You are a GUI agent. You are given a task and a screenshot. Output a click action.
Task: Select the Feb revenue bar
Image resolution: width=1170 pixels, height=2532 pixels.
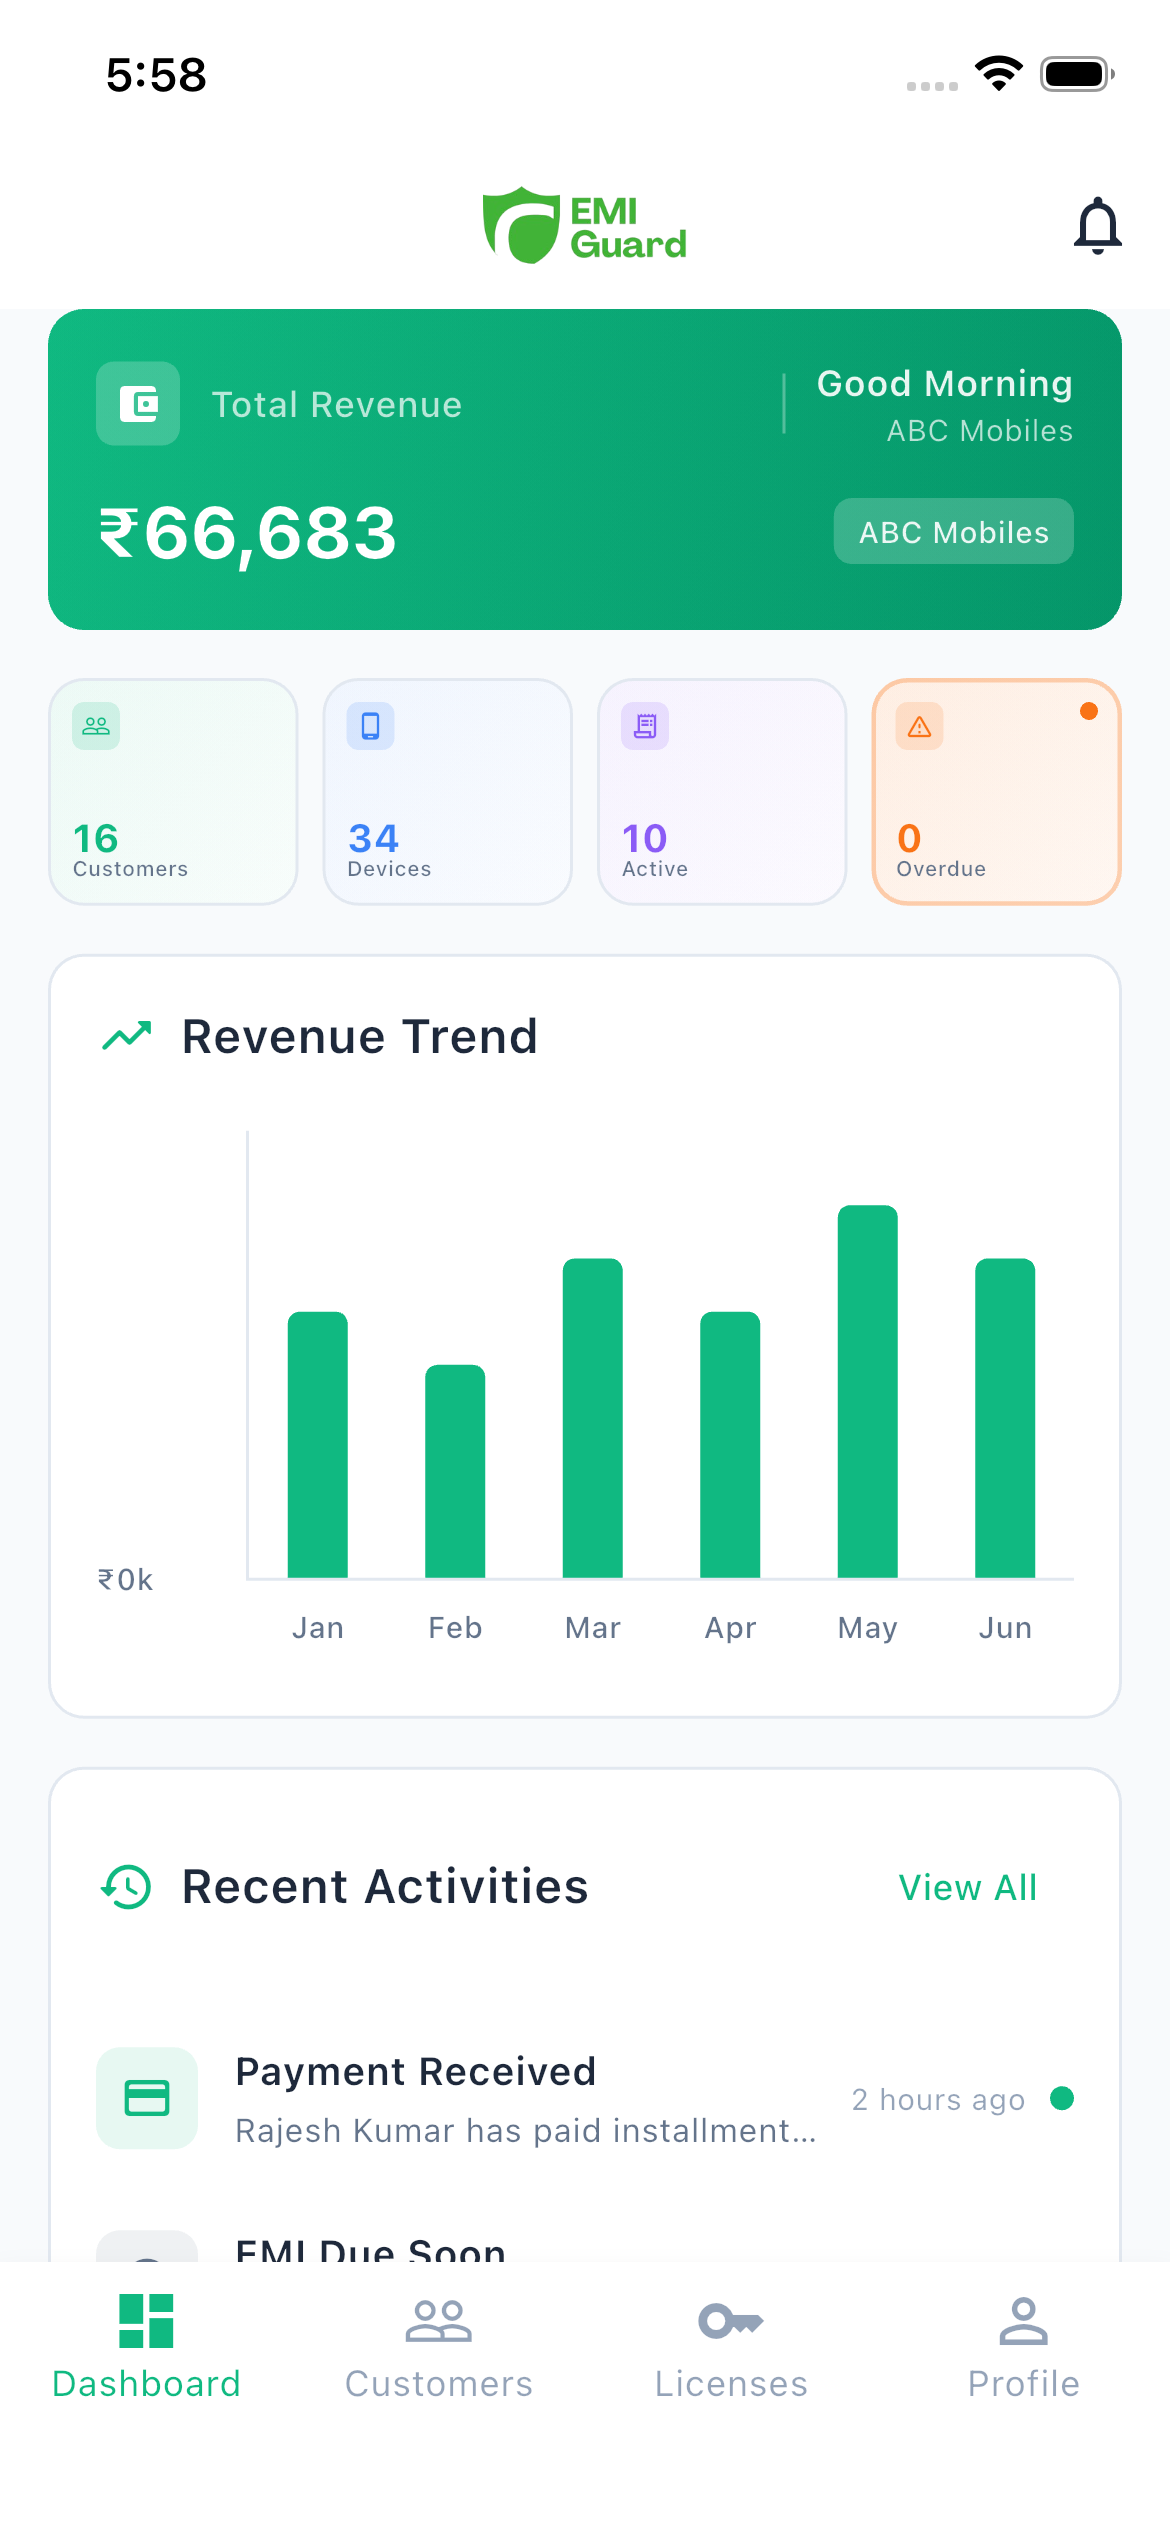point(455,1472)
